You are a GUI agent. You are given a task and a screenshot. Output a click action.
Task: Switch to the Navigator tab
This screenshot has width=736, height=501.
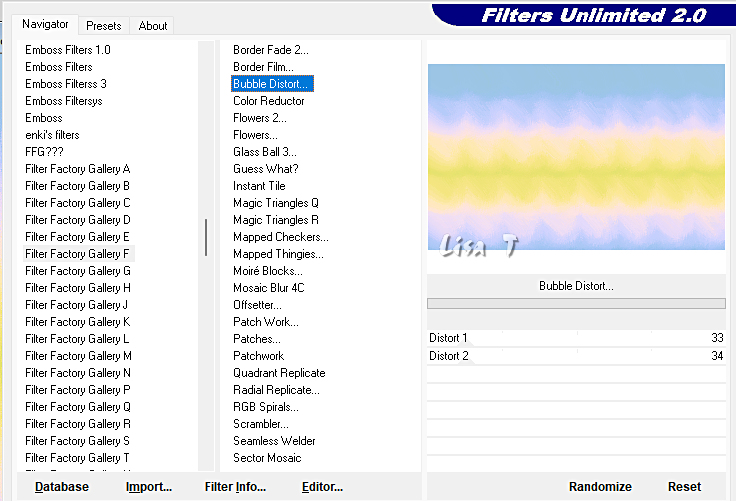[45, 24]
